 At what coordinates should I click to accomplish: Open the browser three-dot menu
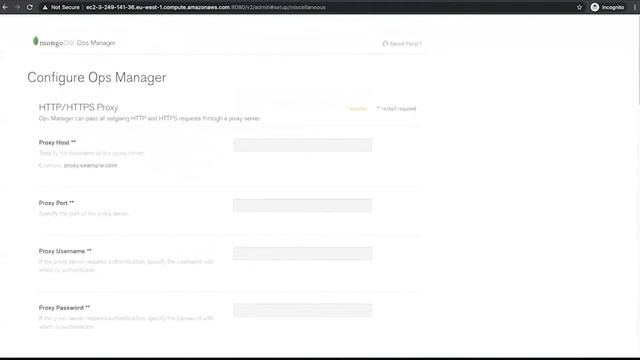pos(635,7)
